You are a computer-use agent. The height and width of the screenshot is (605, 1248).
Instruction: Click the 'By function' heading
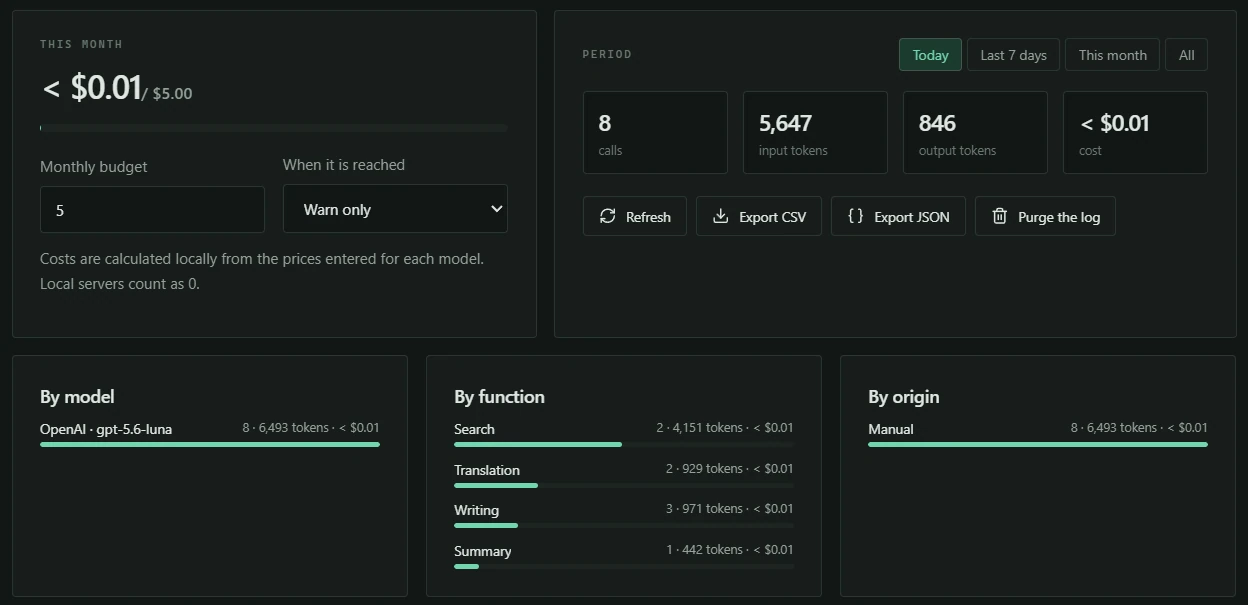tap(499, 397)
